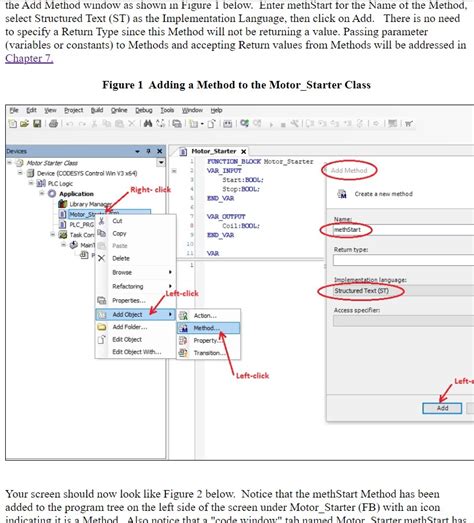Open the File menu
The height and width of the screenshot is (523, 474).
pyautogui.click(x=14, y=110)
